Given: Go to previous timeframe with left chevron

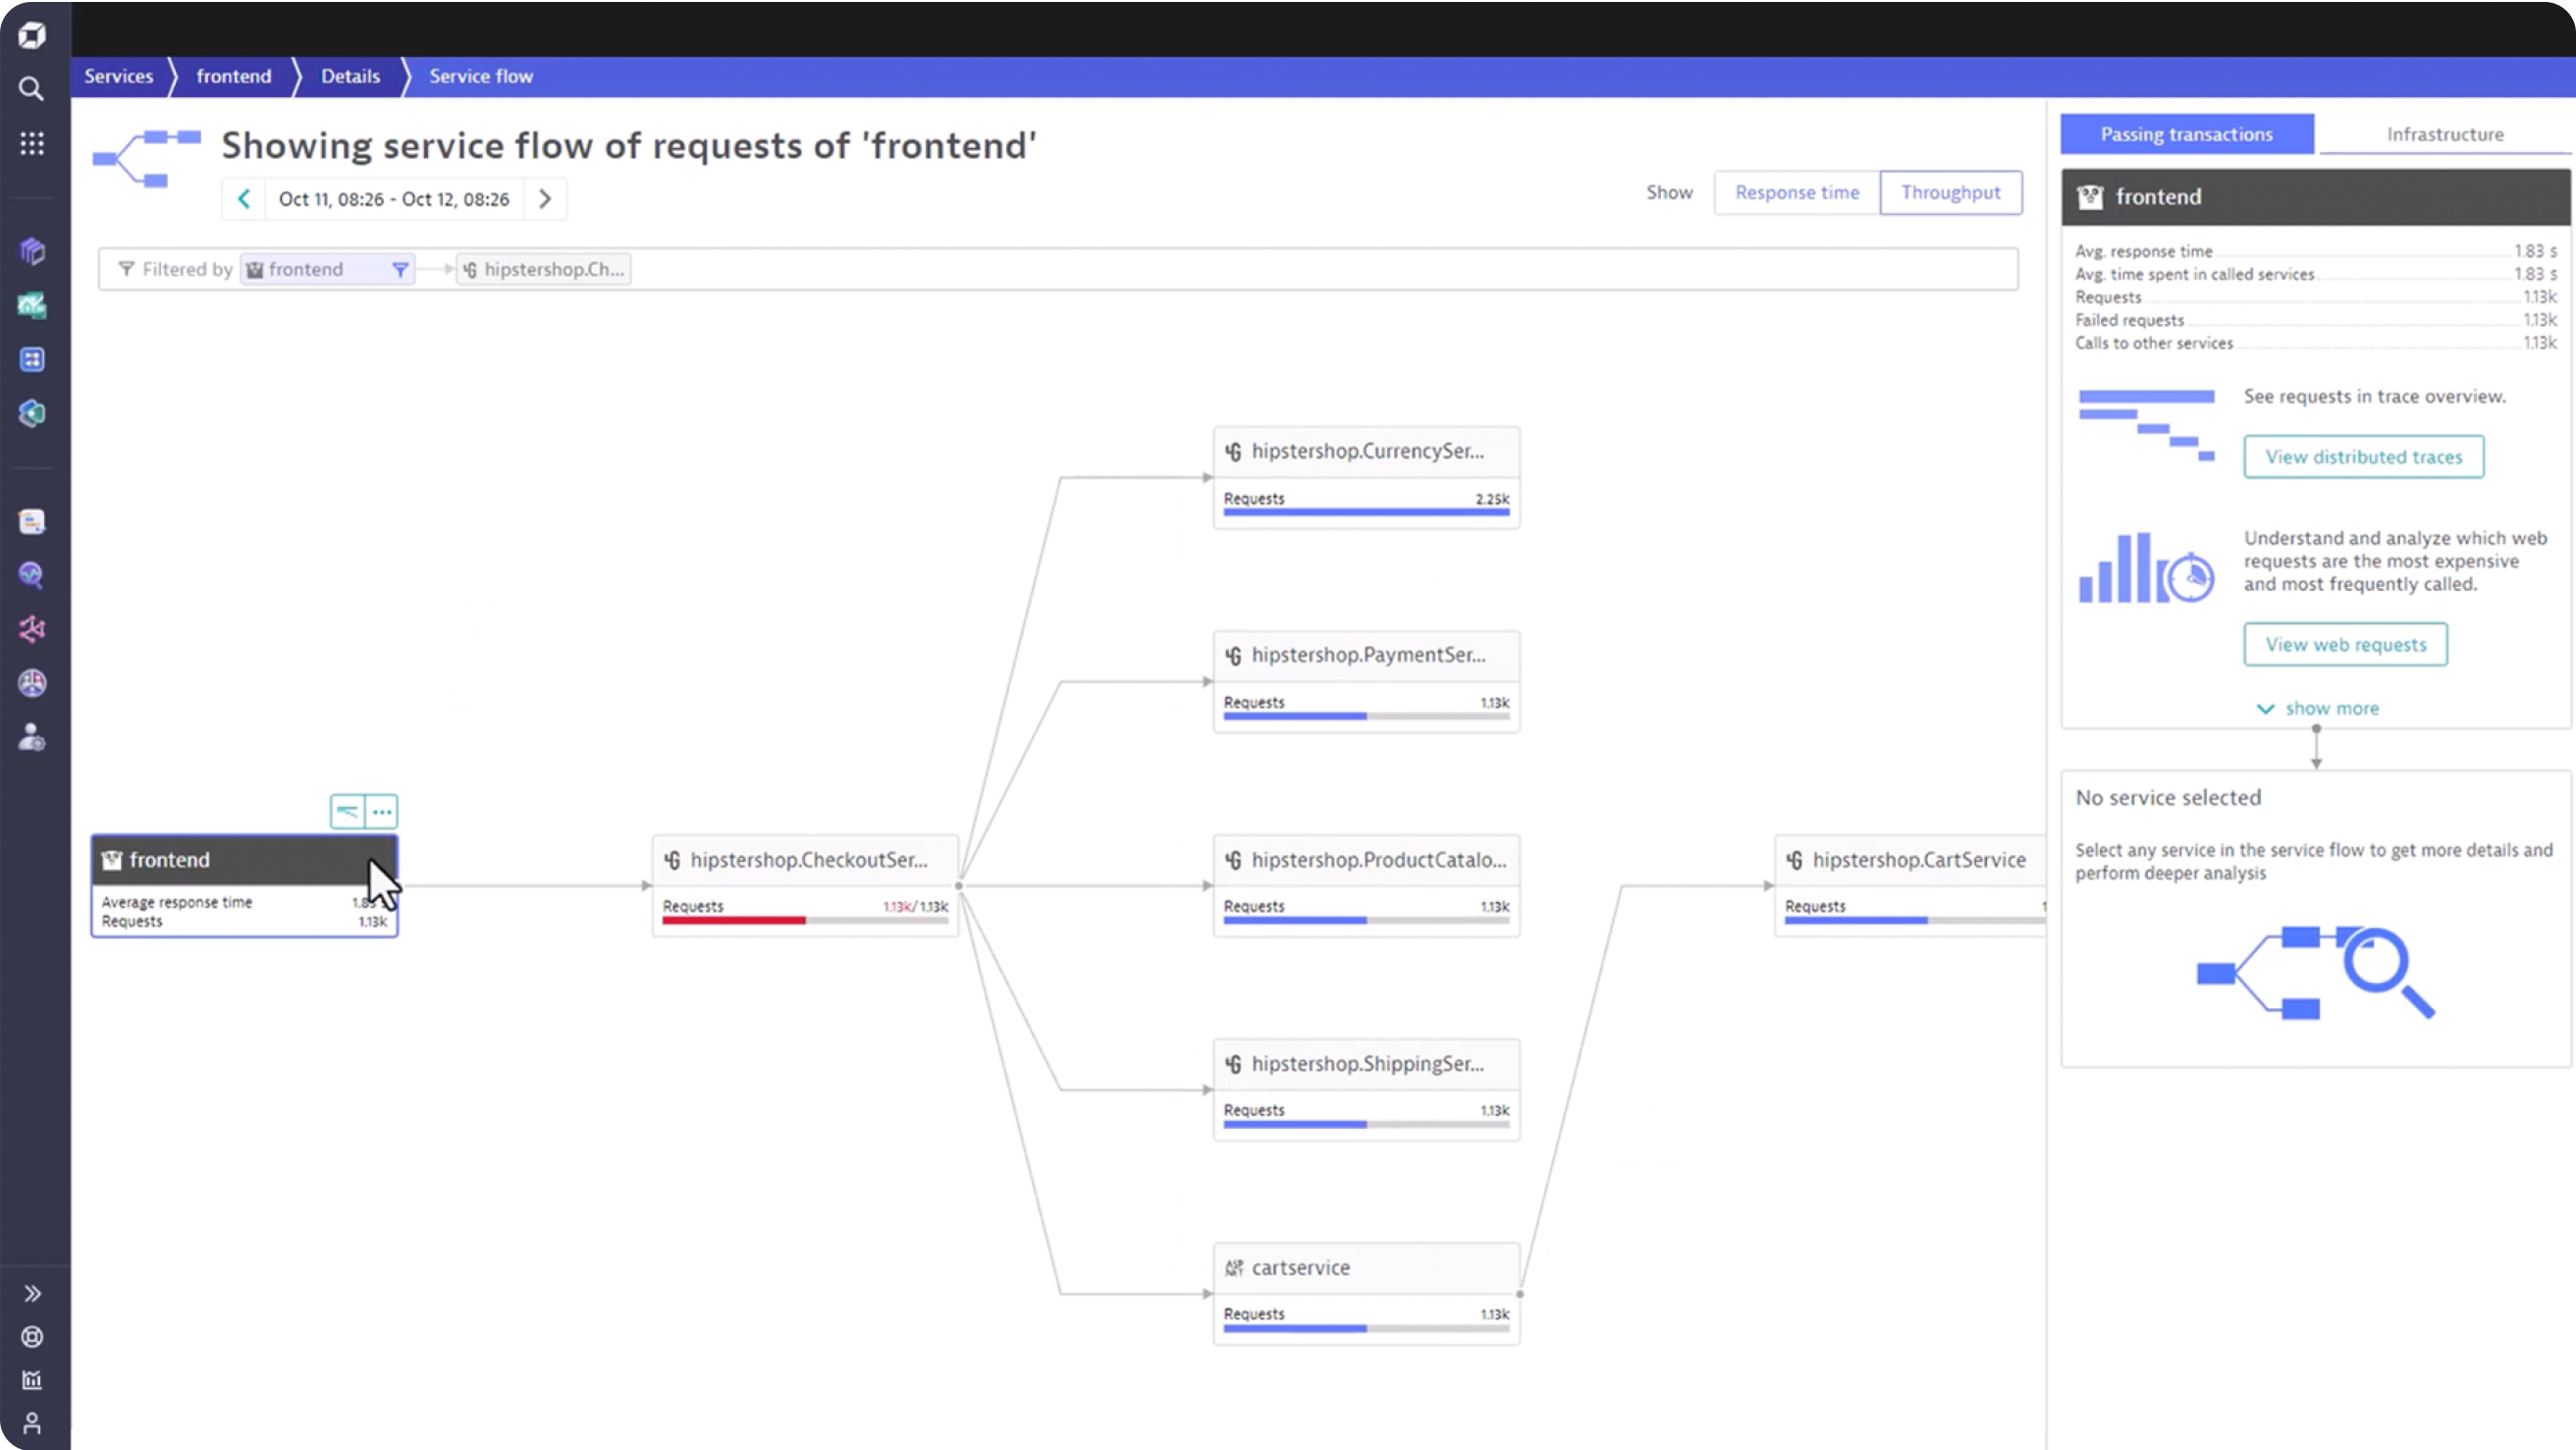Looking at the screenshot, I should [x=244, y=198].
